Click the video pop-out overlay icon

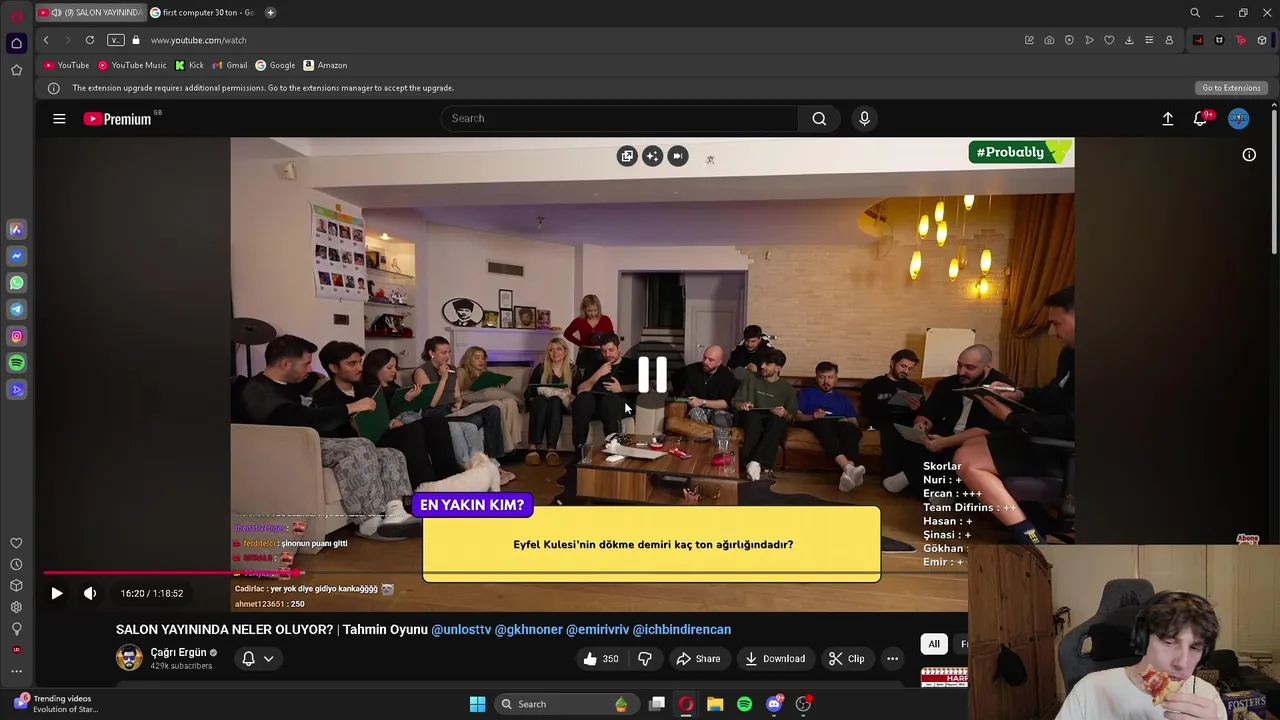pos(627,156)
